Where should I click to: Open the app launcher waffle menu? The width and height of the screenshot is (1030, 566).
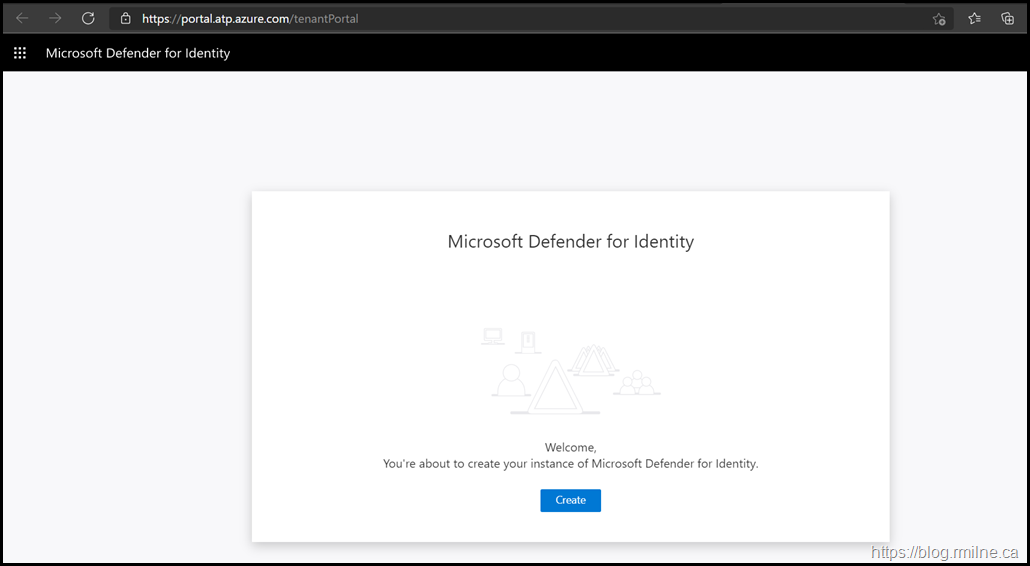click(x=20, y=53)
